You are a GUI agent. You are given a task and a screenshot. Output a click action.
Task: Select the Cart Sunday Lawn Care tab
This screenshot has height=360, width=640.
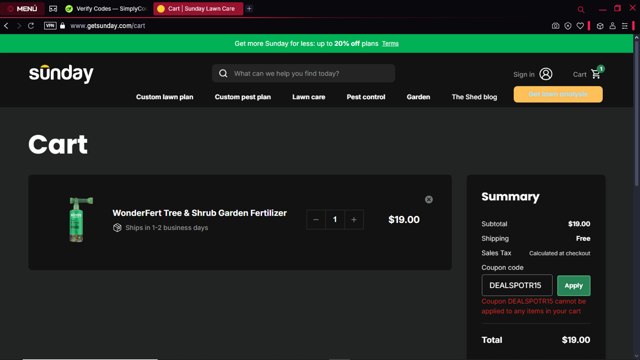pyautogui.click(x=198, y=9)
